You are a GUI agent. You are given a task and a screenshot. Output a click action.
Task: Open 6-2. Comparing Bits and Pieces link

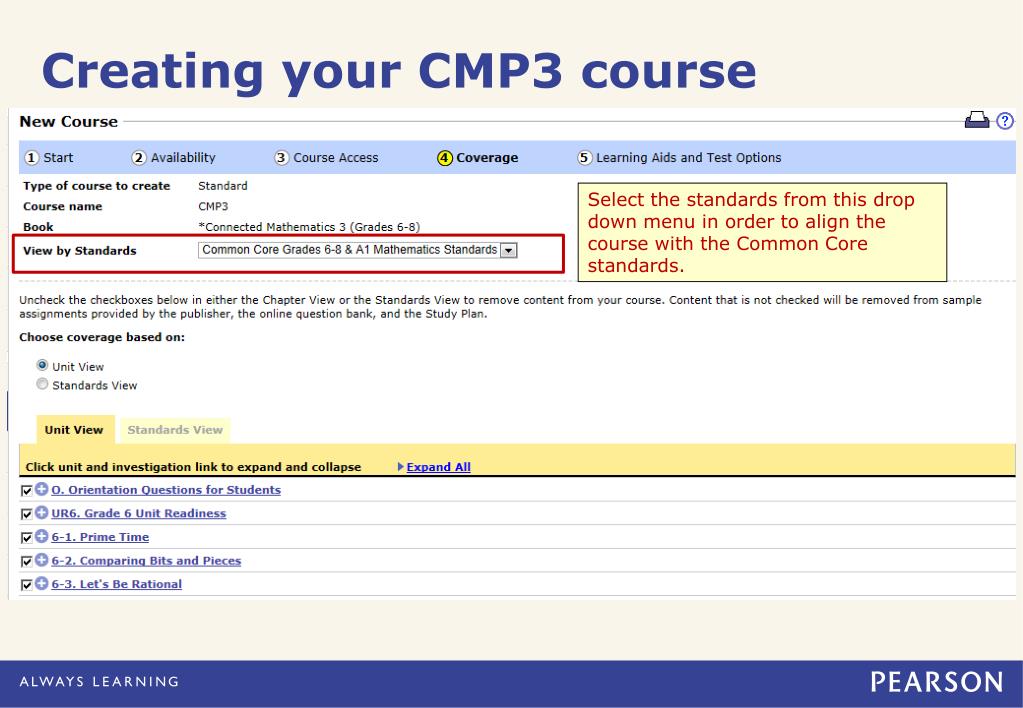[146, 561]
